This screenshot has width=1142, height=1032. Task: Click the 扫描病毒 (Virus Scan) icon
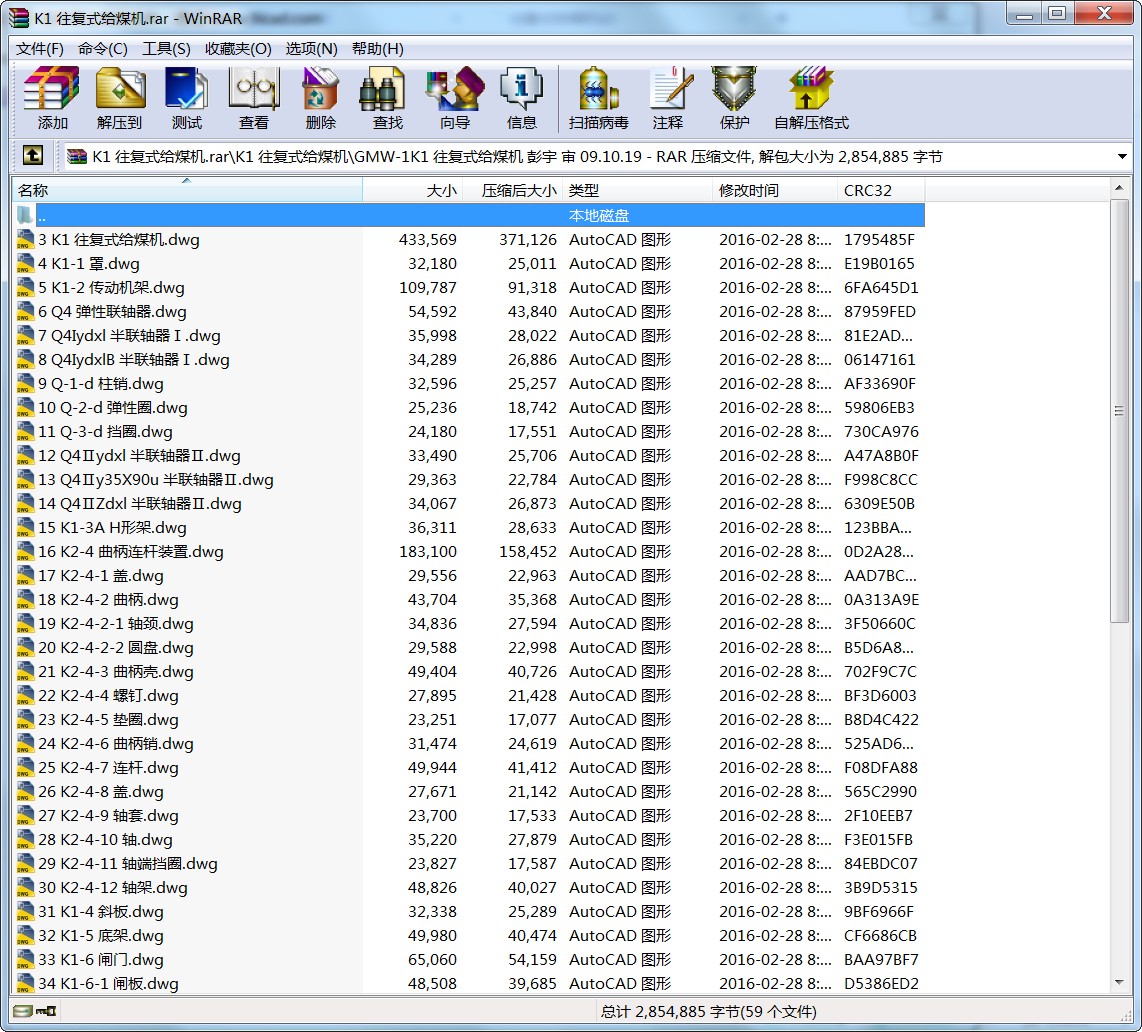(x=598, y=99)
